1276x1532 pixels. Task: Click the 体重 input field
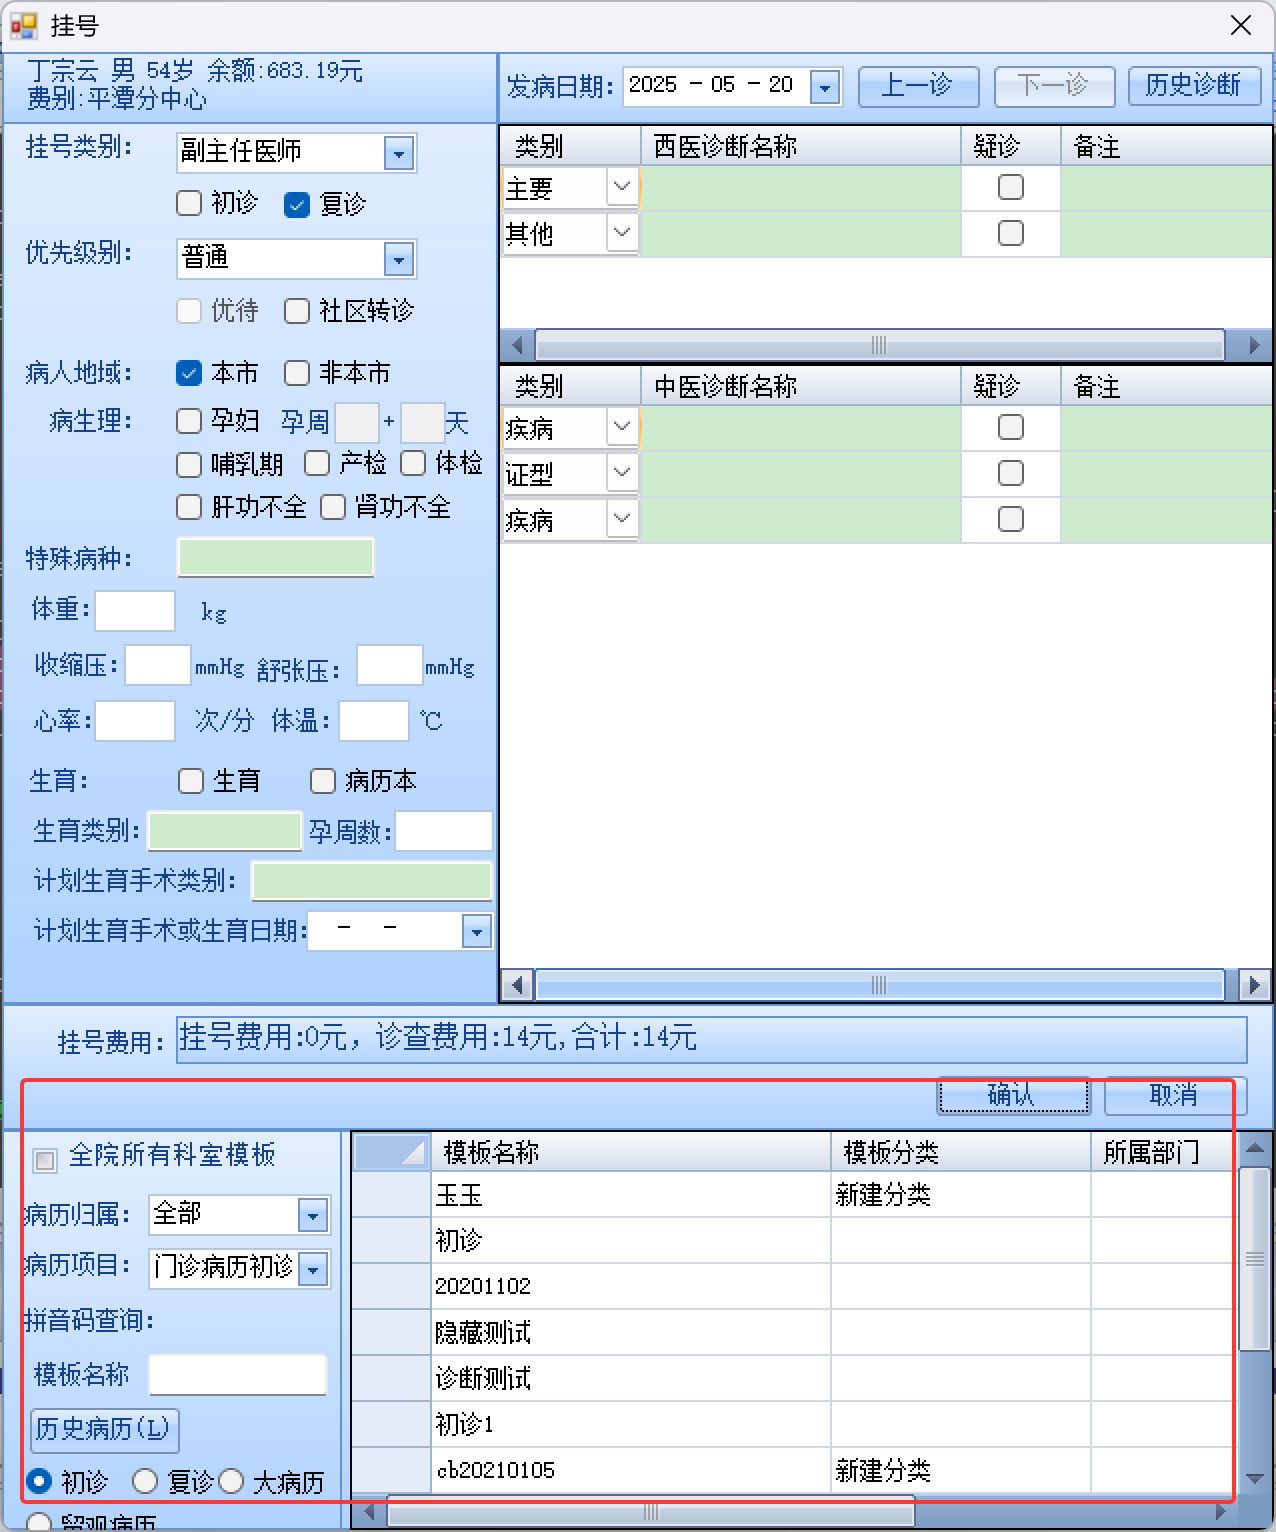(135, 610)
